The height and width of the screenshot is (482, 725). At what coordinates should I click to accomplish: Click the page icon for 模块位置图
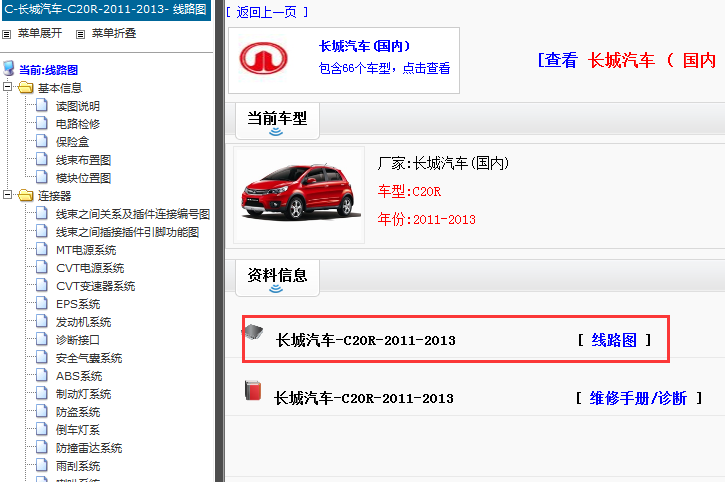(x=42, y=177)
